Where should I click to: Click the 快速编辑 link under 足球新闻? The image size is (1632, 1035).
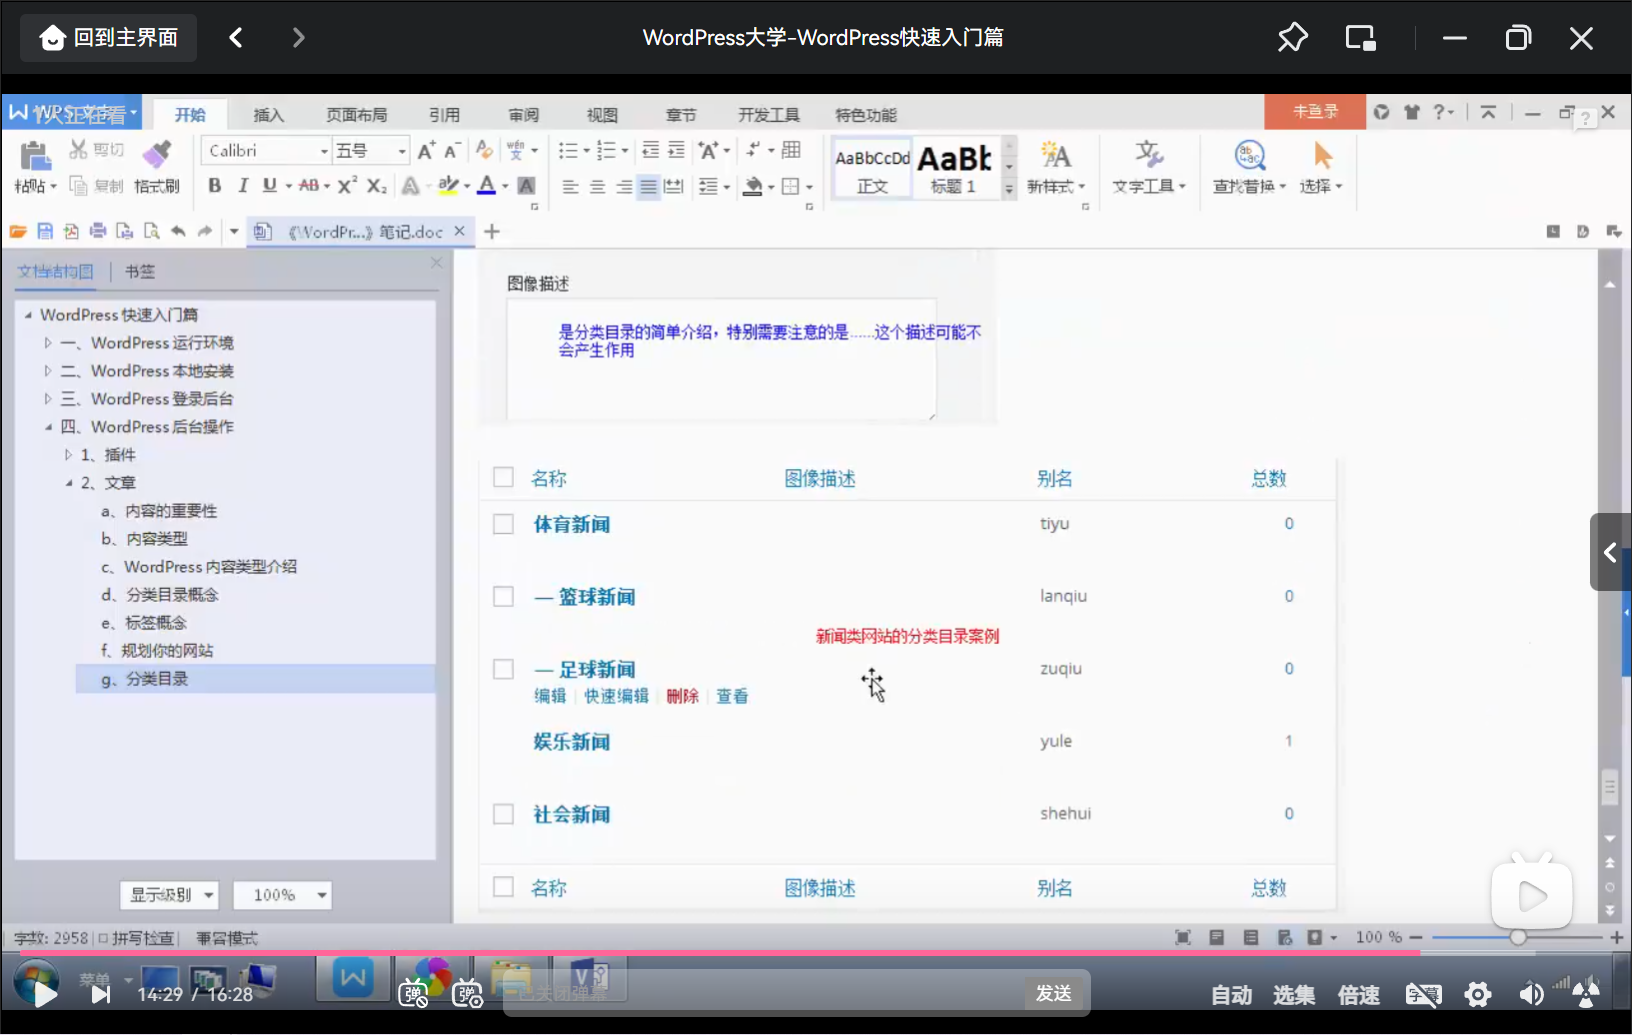[616, 696]
